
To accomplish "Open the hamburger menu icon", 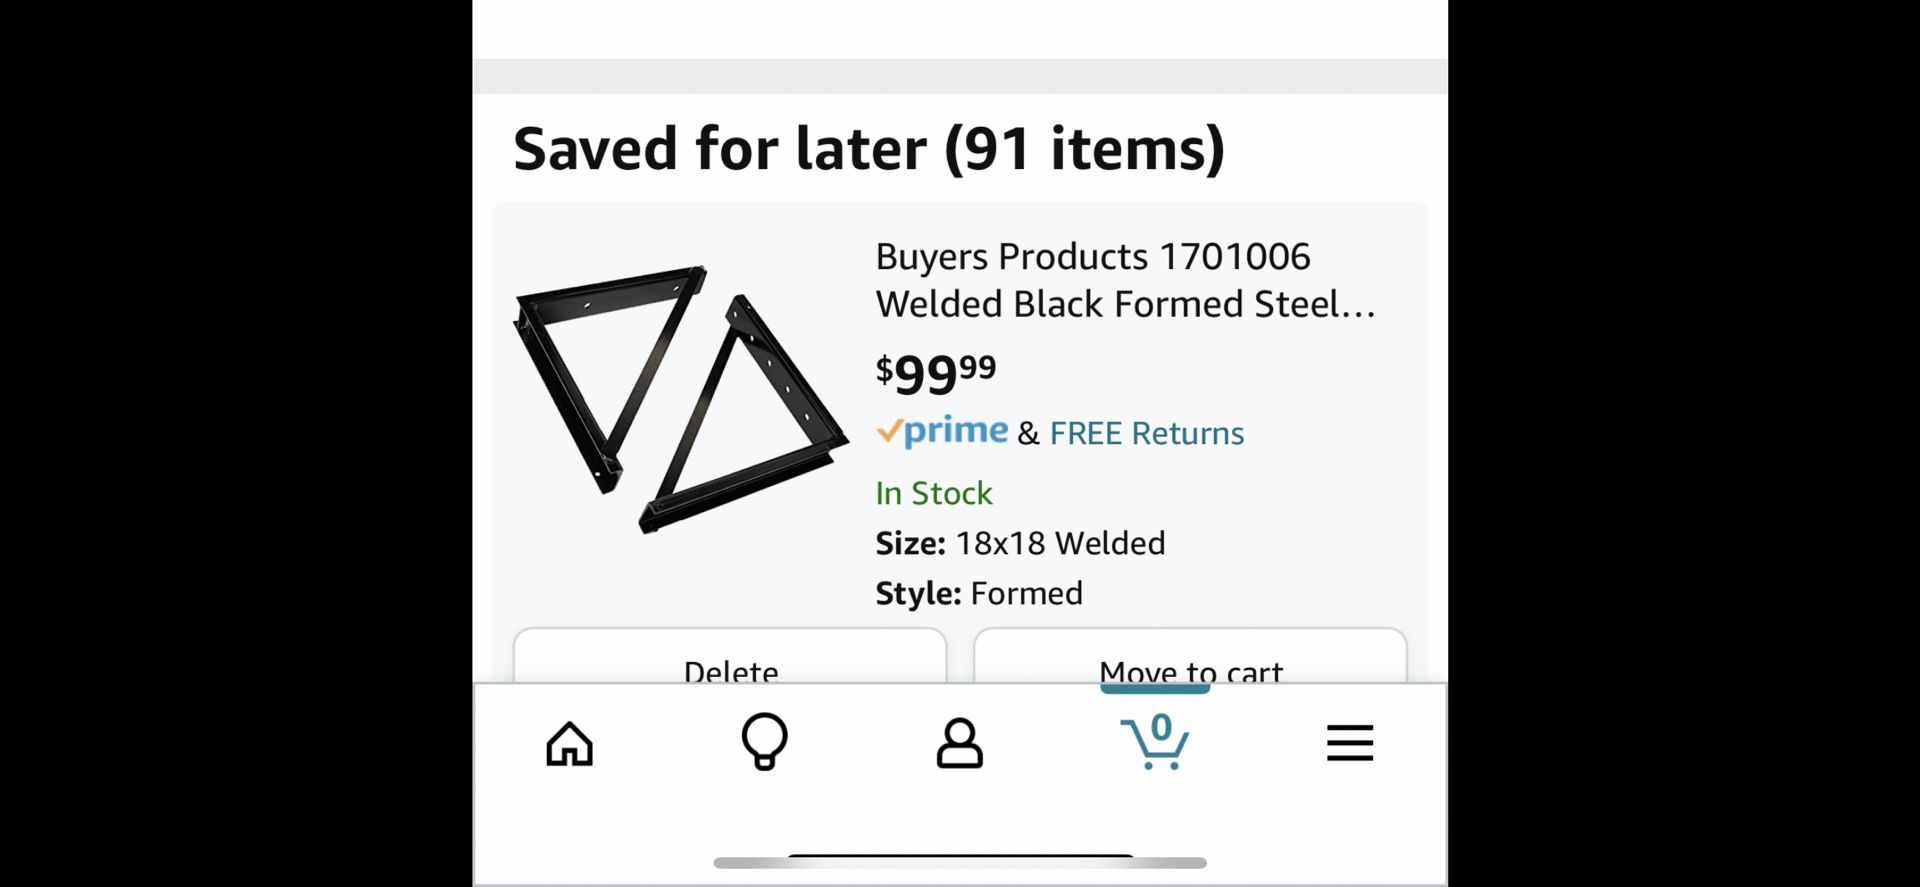I will [x=1349, y=743].
